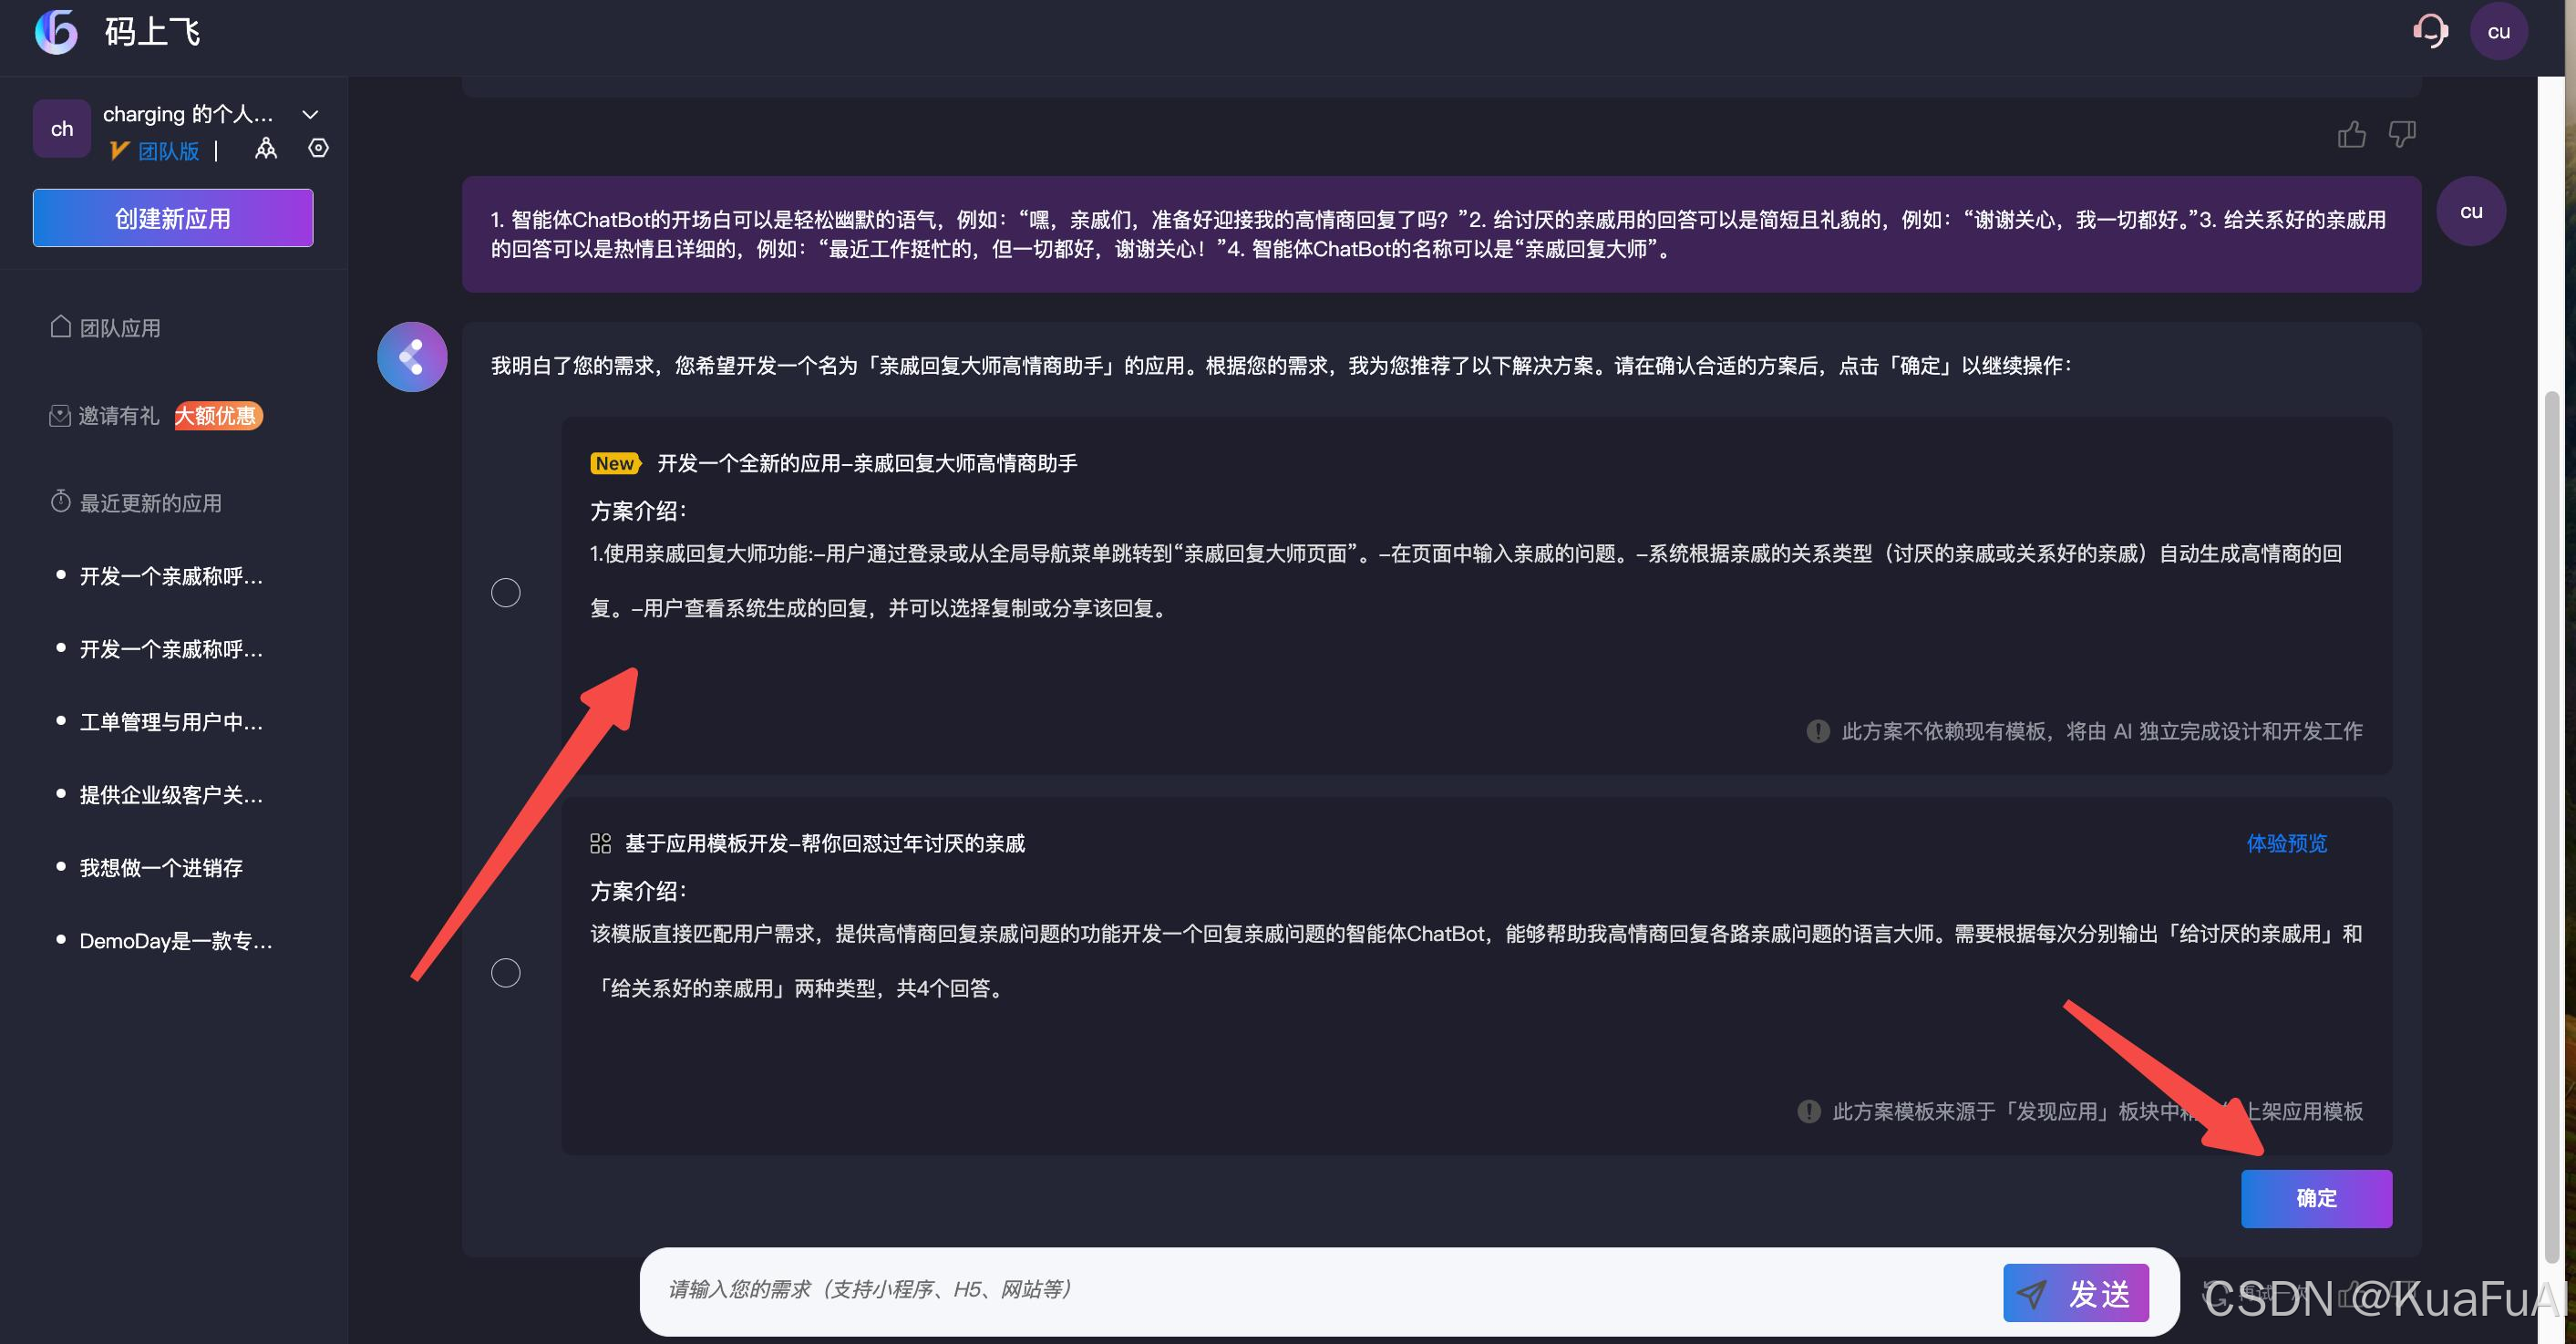Select the brand-new application plan radio button
Viewport: 2576px width, 1344px height.
pos(506,593)
